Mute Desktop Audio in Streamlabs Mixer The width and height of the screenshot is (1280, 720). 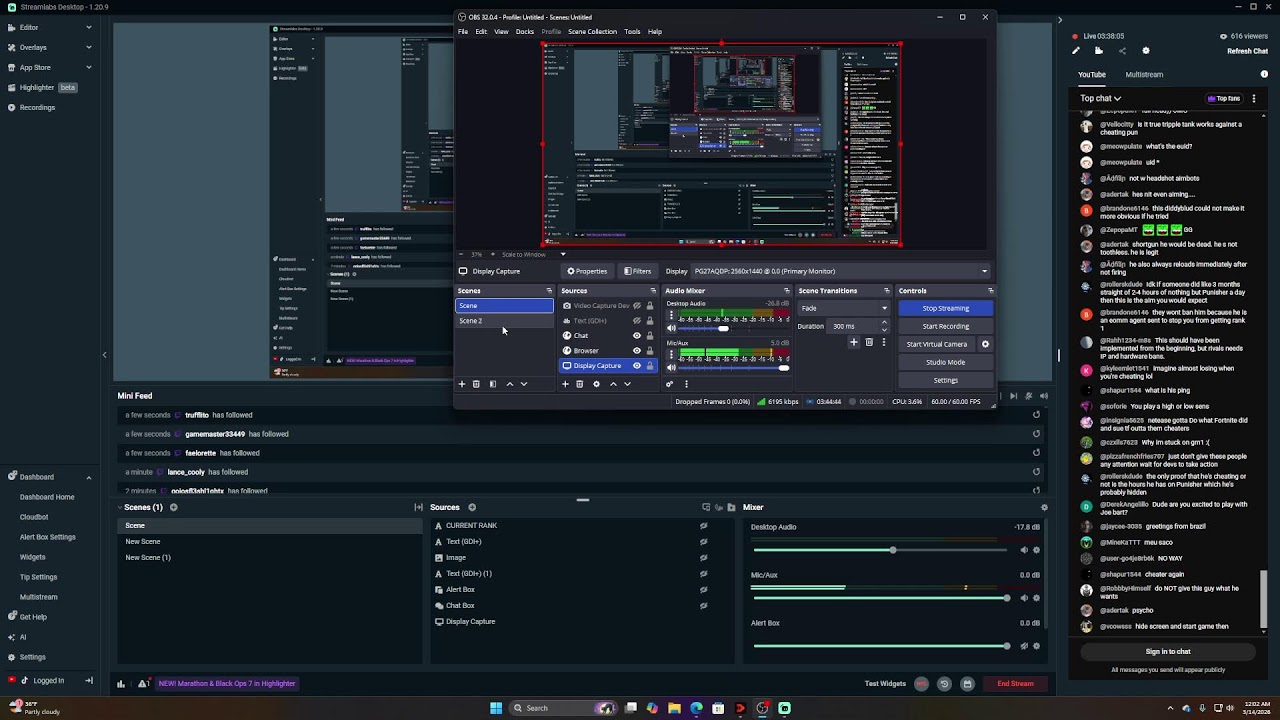(1023, 550)
